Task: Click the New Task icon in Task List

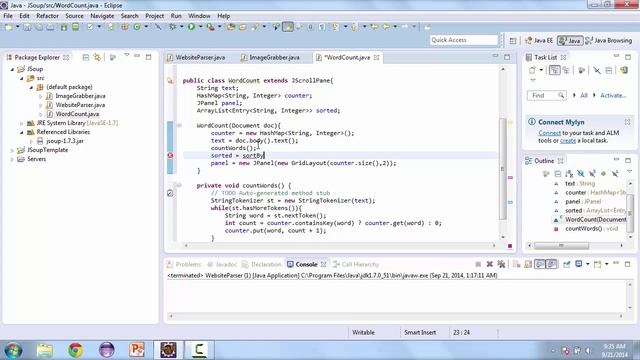Action: point(532,70)
